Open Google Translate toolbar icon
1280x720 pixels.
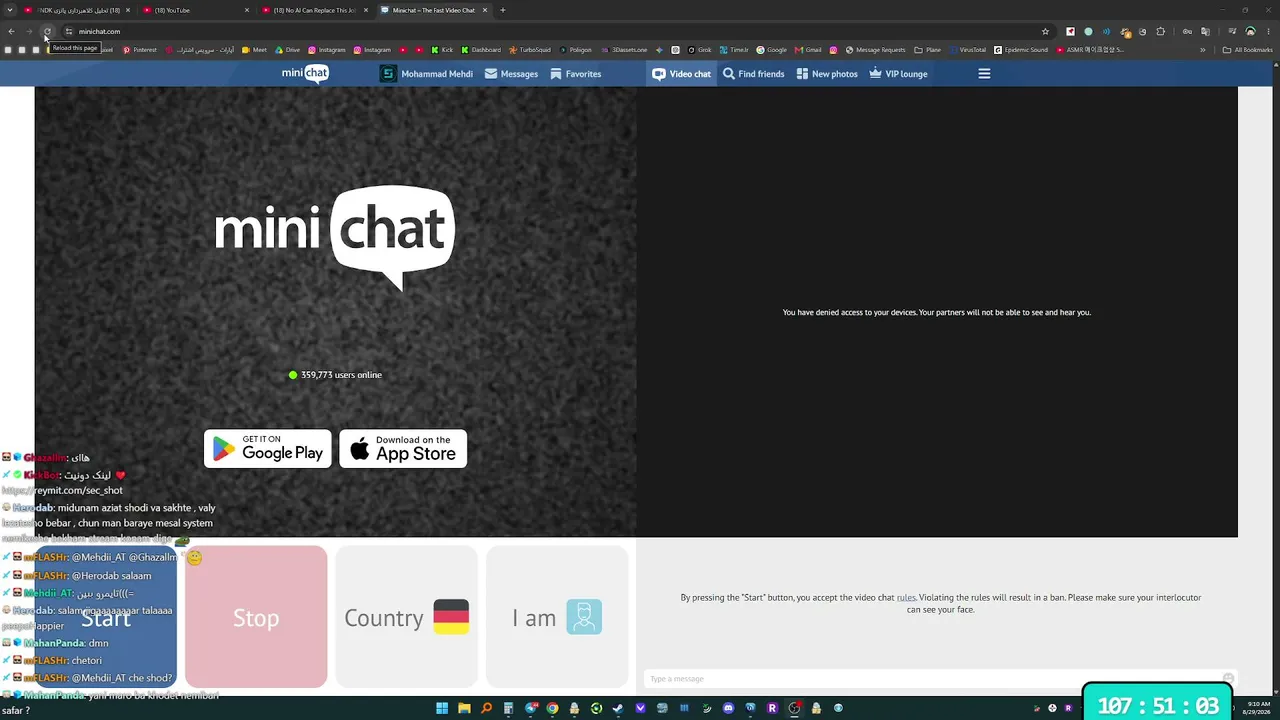1205,31
